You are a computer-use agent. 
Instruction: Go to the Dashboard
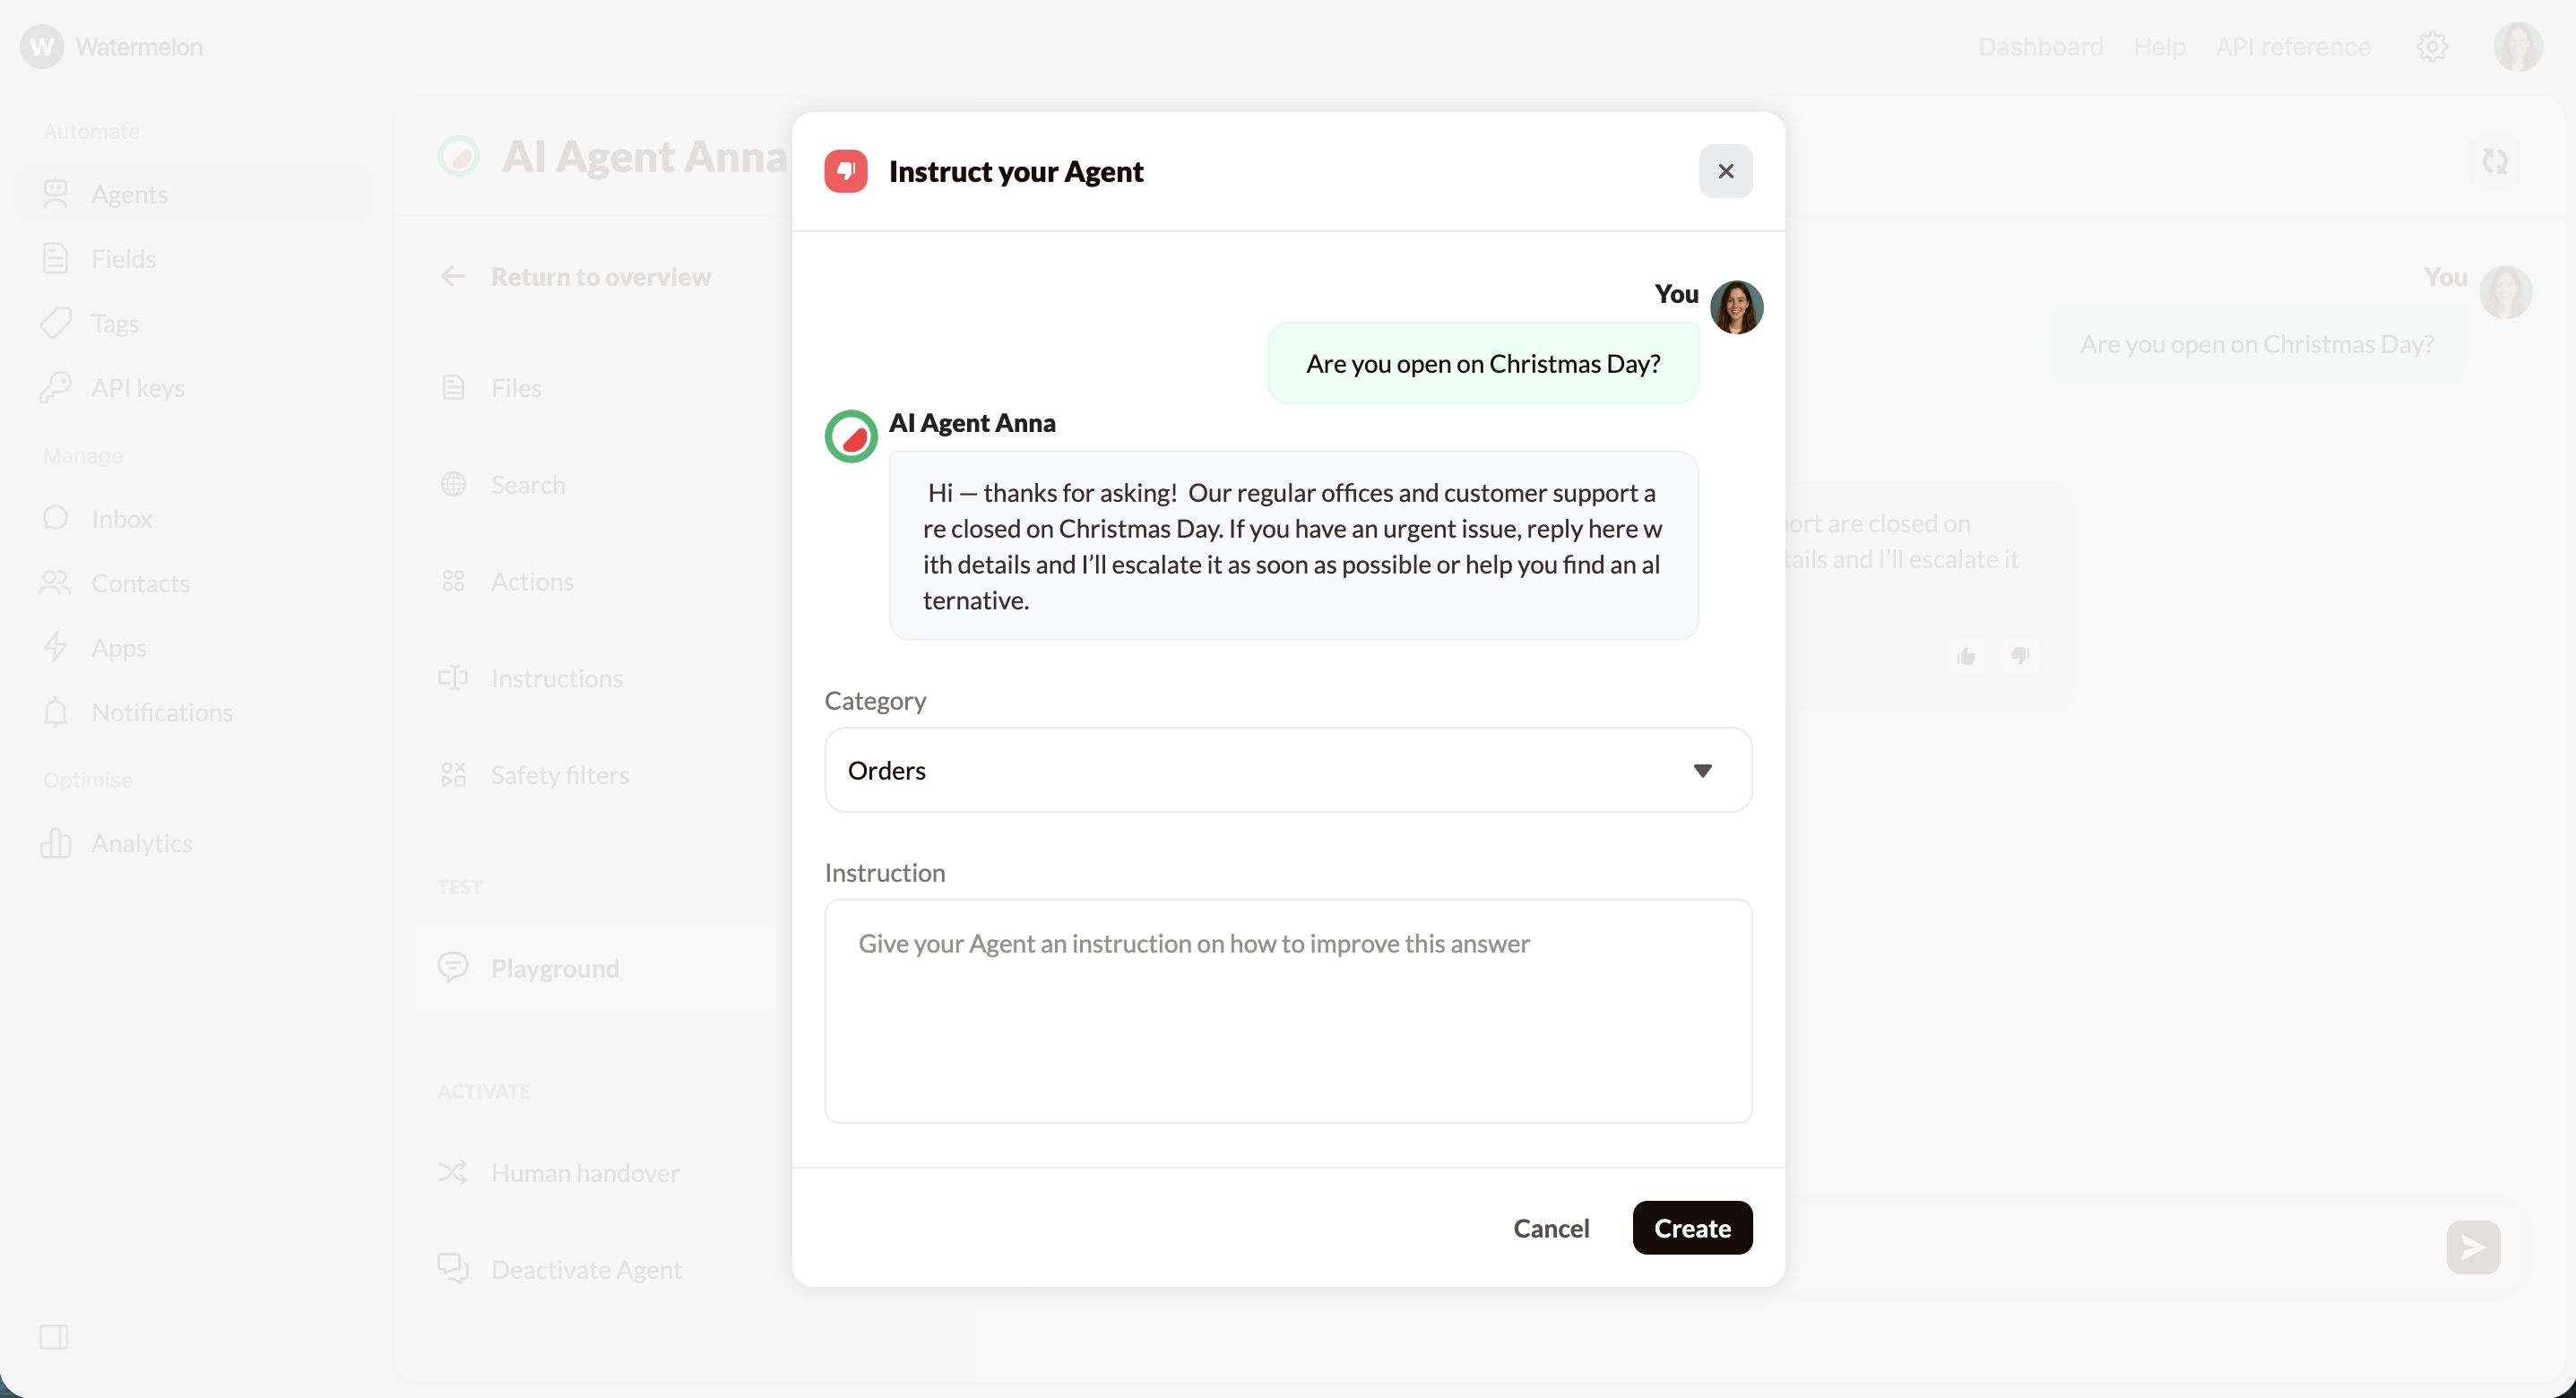2040,46
